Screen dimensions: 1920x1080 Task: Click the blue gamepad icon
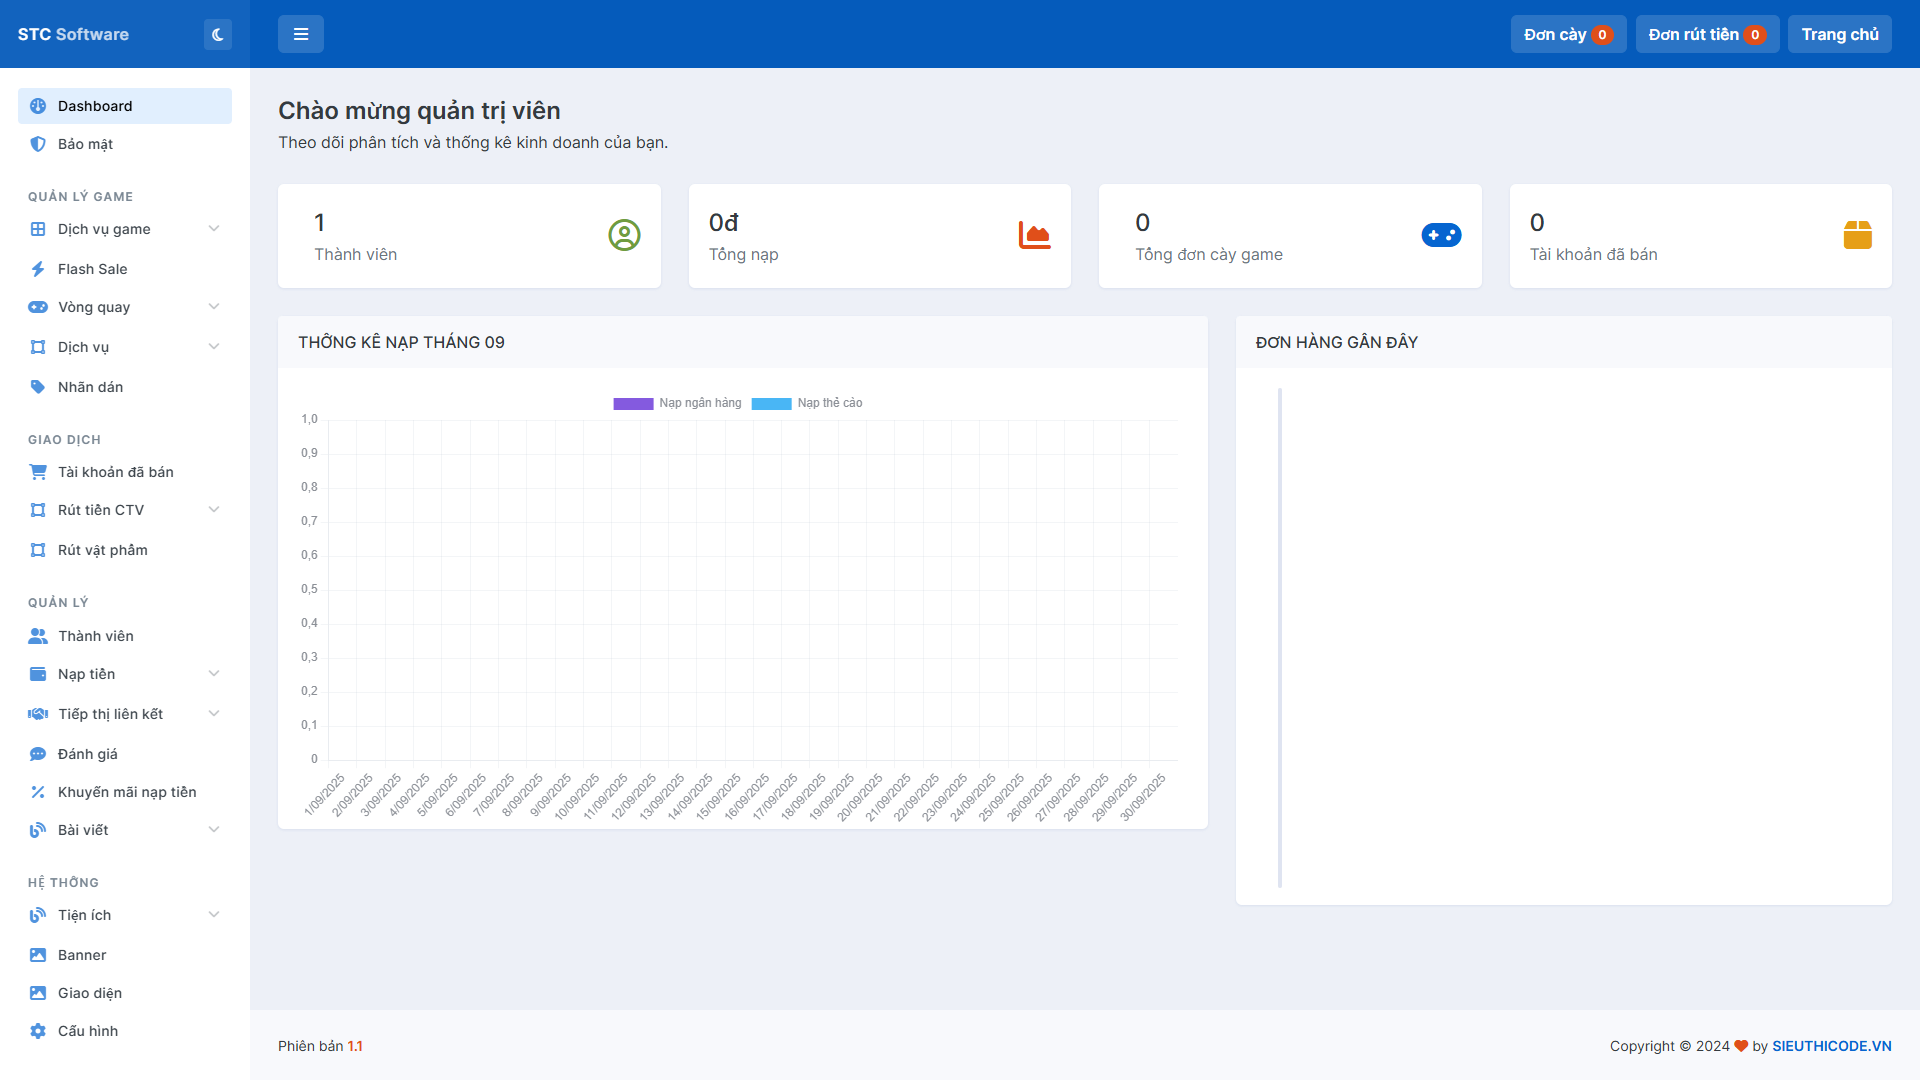(1441, 235)
